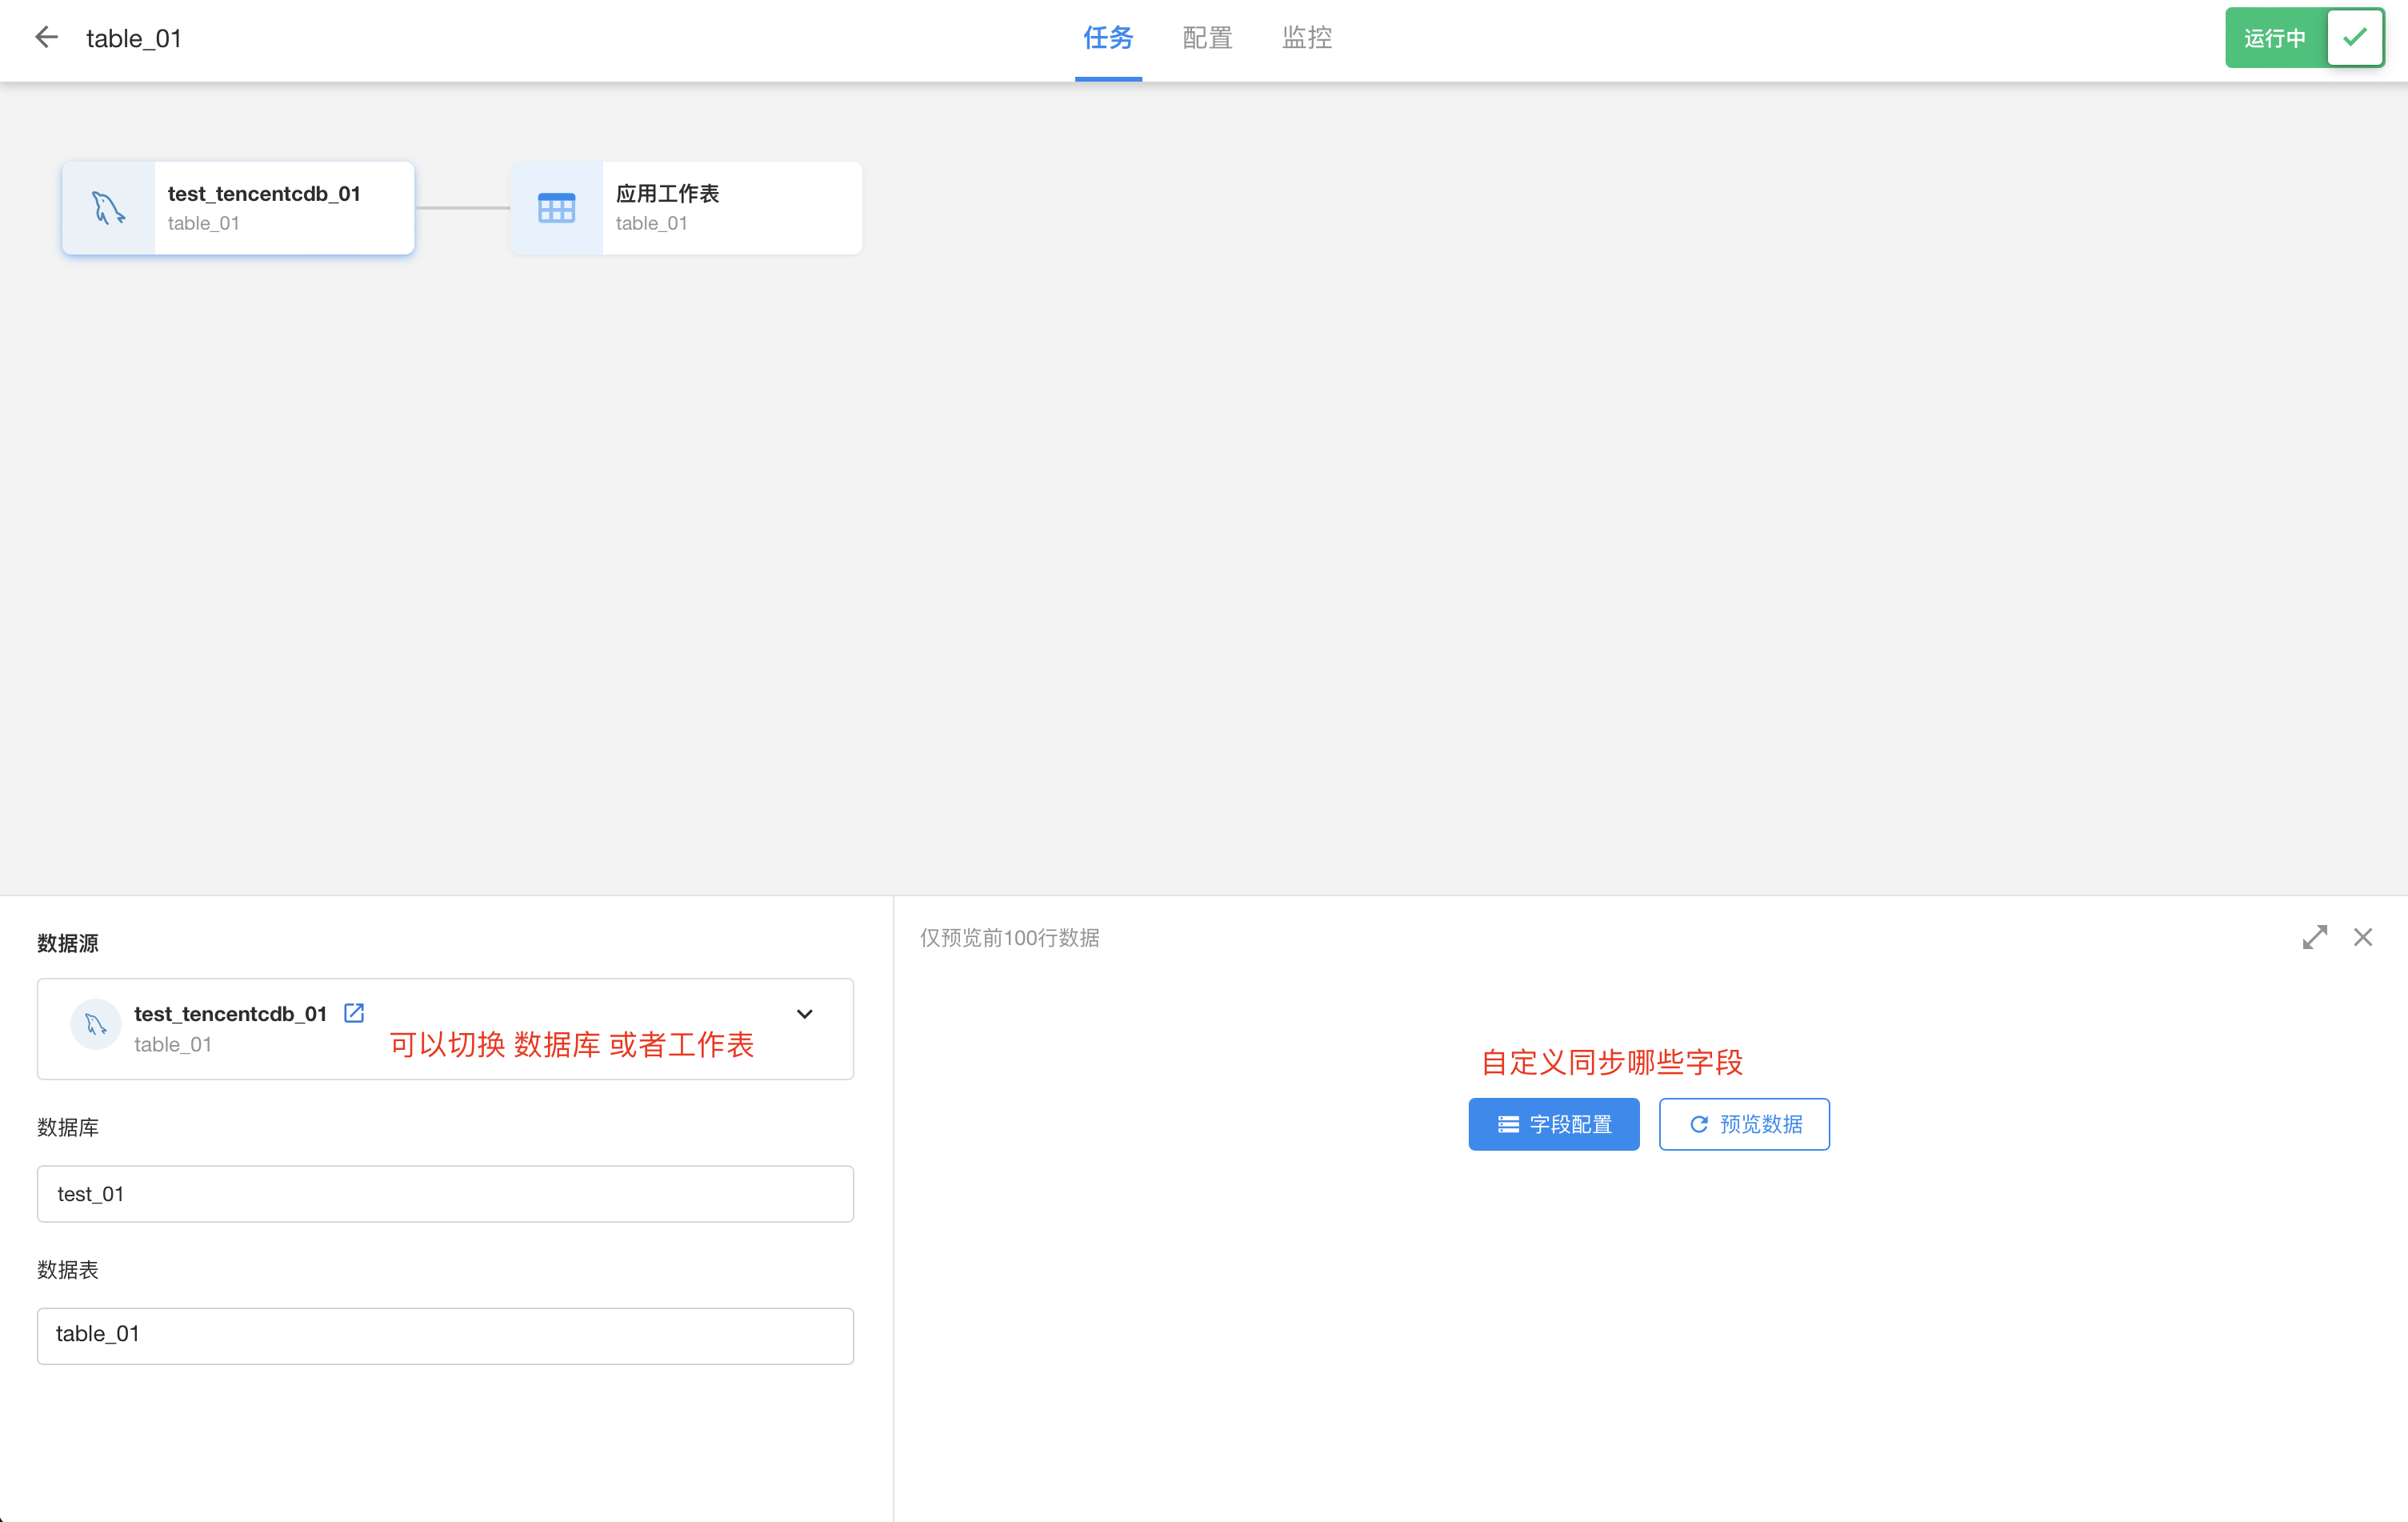Open the 数据表 table_01 selector
This screenshot has width=2408, height=1522.
[x=445, y=1335]
